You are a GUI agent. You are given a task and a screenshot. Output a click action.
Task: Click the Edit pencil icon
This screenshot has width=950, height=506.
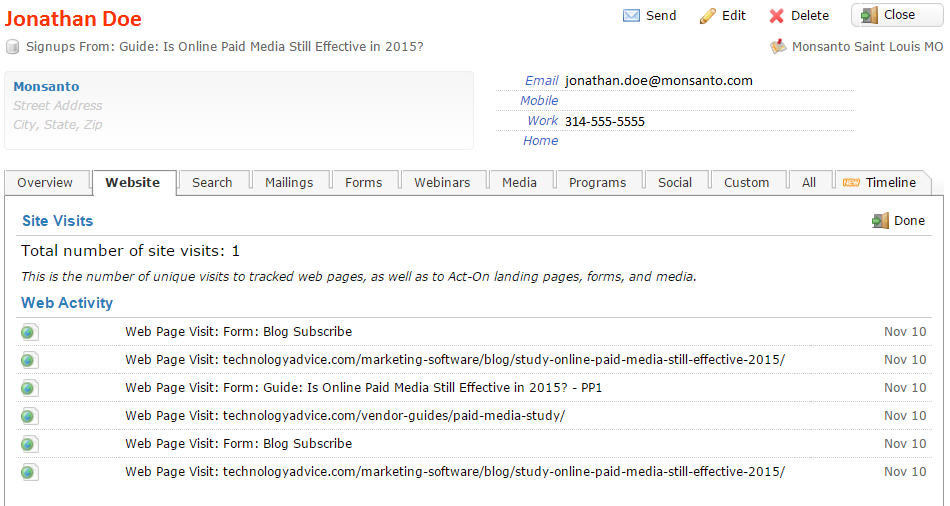tap(708, 16)
